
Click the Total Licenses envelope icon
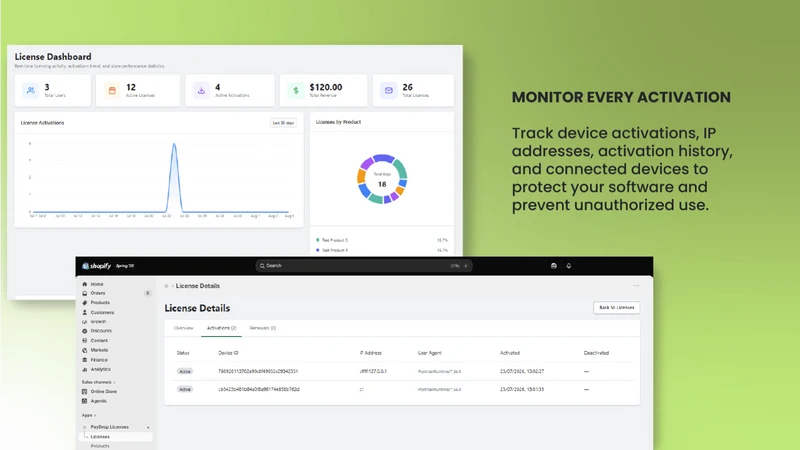point(389,90)
